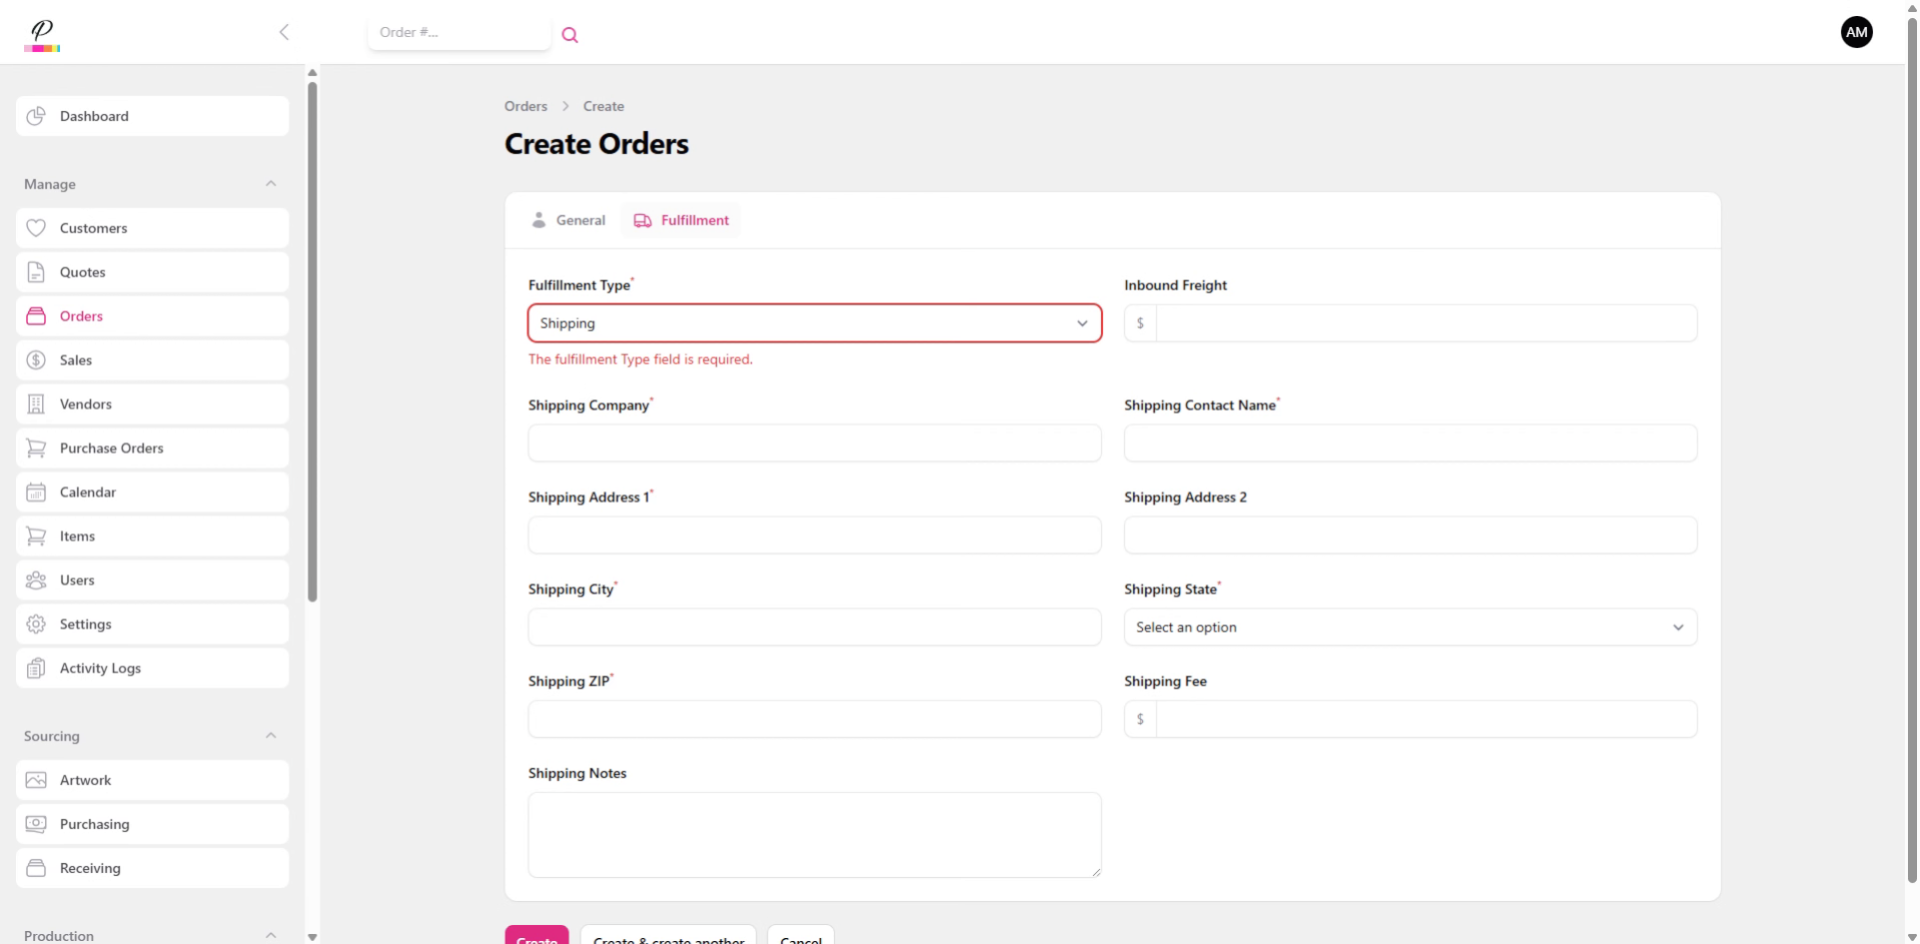Click inside the Shipping Notes text area
This screenshot has width=1920, height=944.
pos(814,834)
